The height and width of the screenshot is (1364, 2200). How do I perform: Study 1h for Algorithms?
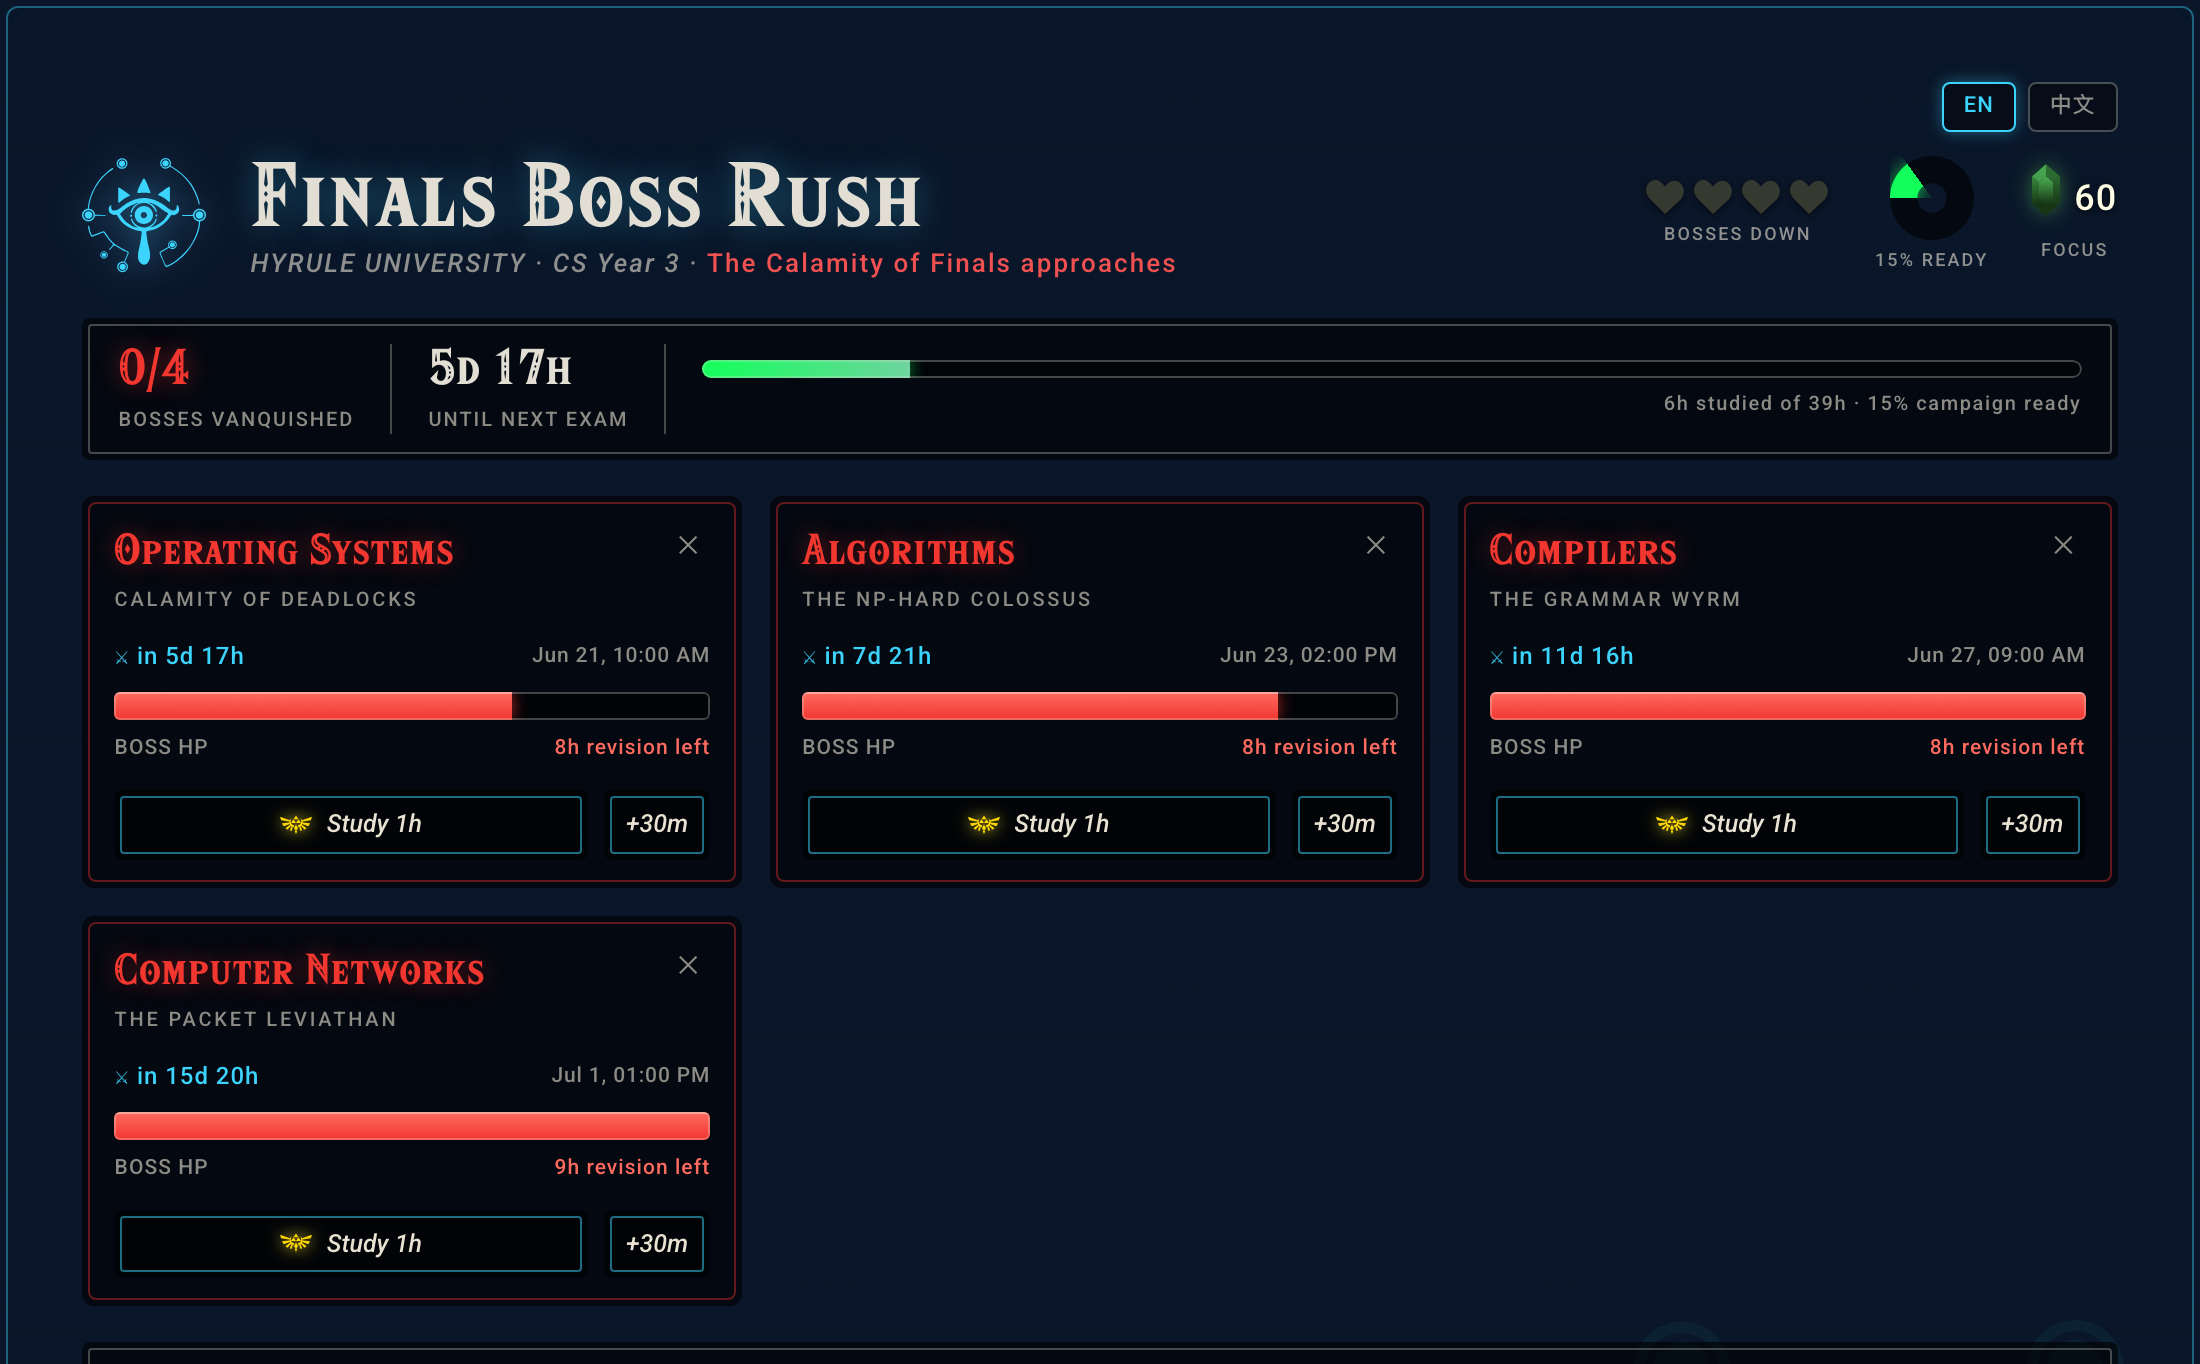click(x=1039, y=824)
